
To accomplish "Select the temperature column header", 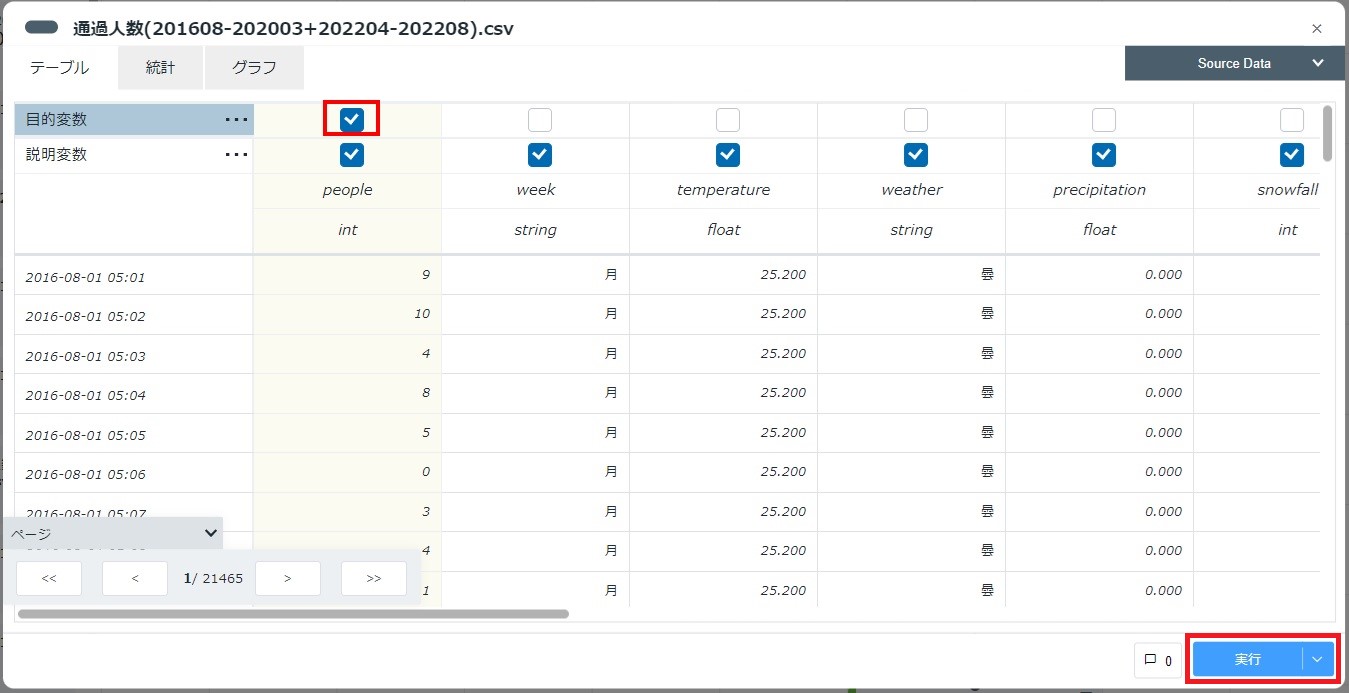I will (723, 190).
